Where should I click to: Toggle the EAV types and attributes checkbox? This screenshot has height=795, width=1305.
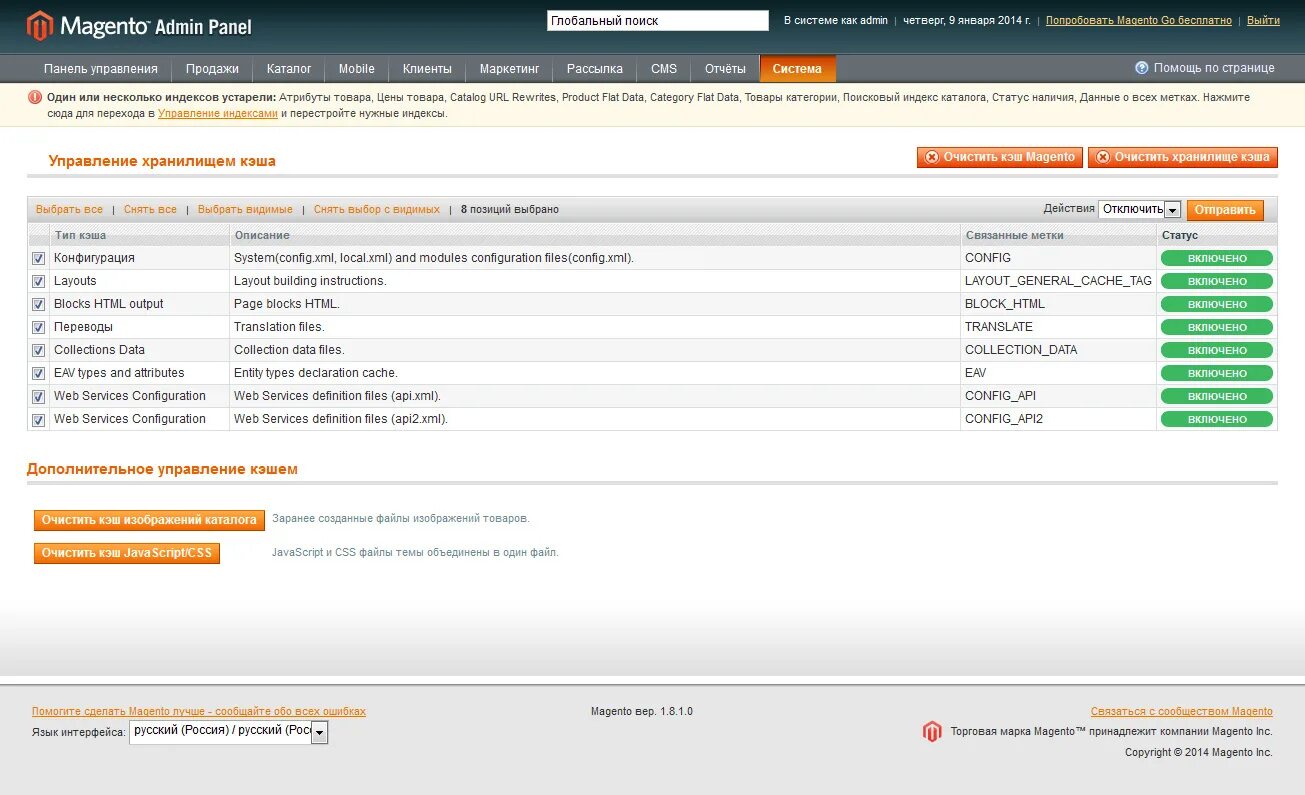38,373
